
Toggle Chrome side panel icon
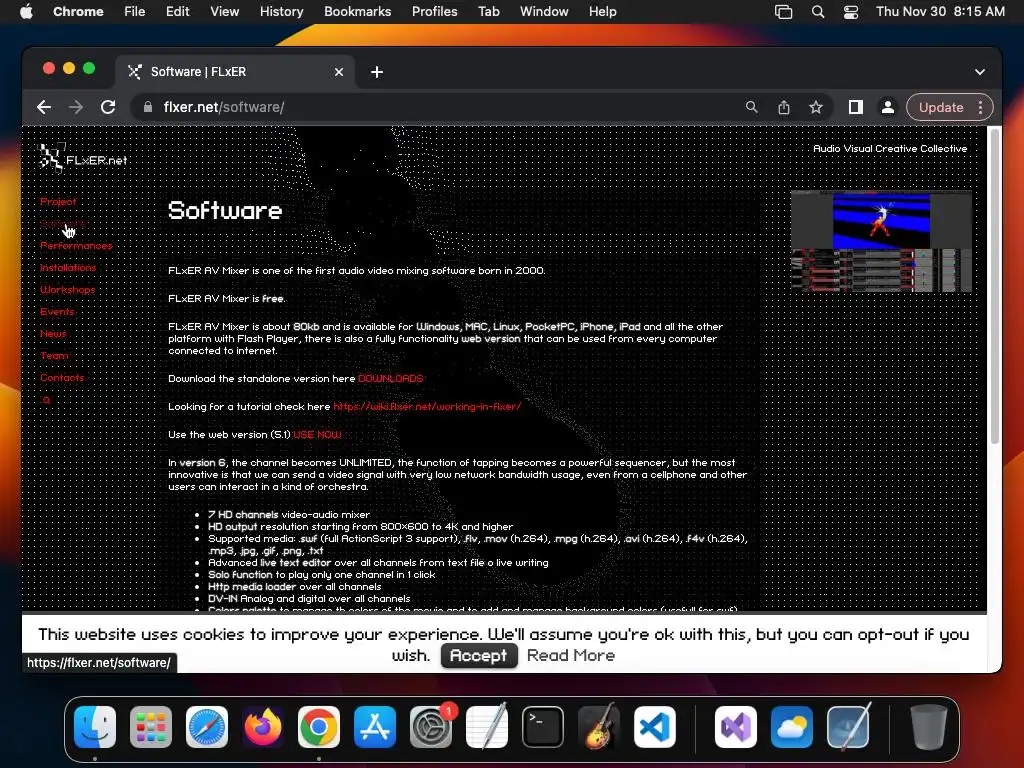[856, 107]
